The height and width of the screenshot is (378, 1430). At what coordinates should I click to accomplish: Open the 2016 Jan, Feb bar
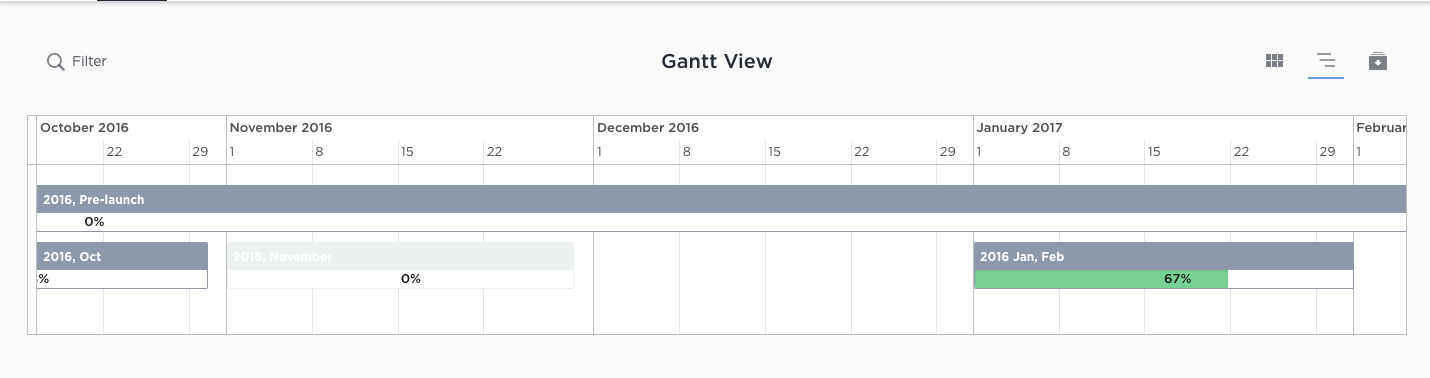(1163, 256)
